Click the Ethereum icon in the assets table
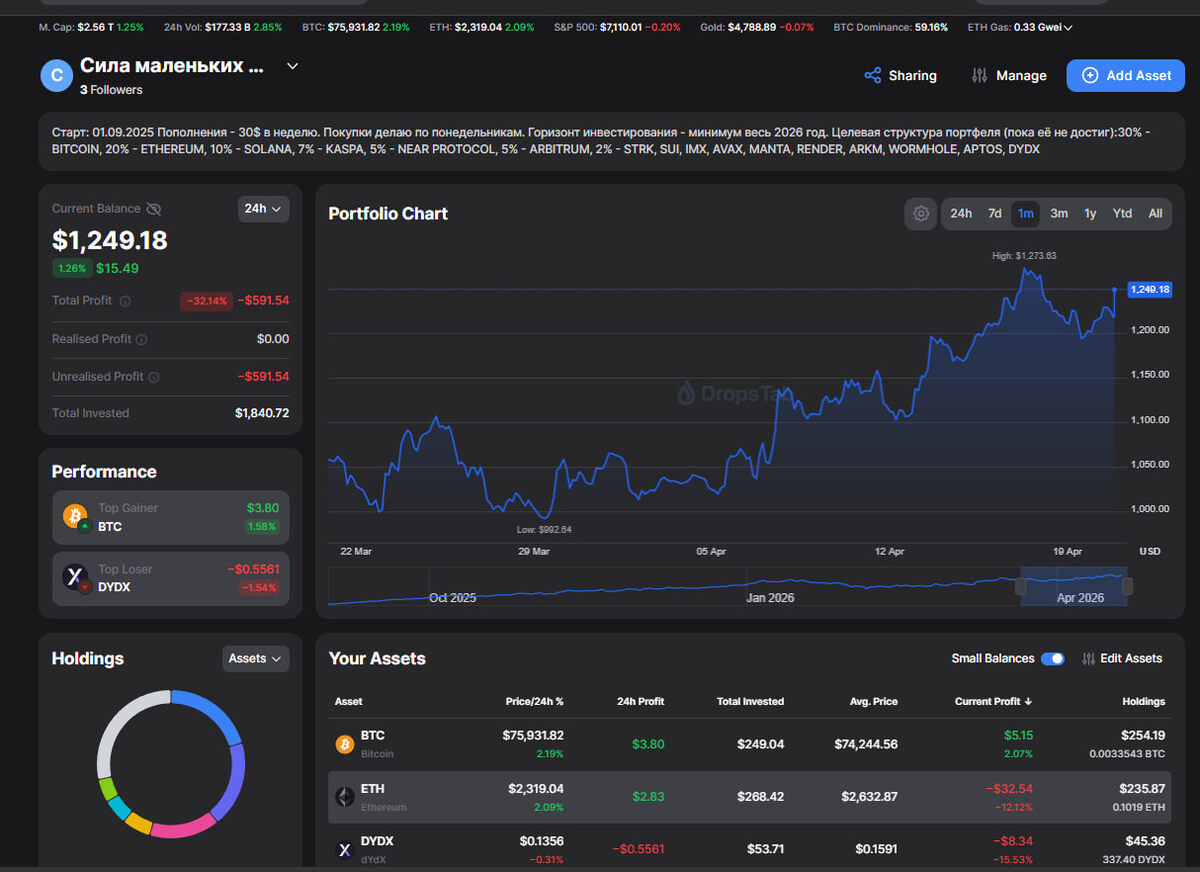This screenshot has height=872, width=1200. click(x=344, y=797)
